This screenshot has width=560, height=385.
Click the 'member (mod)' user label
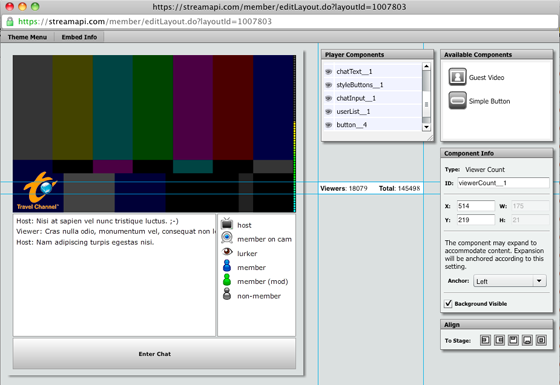point(262,282)
